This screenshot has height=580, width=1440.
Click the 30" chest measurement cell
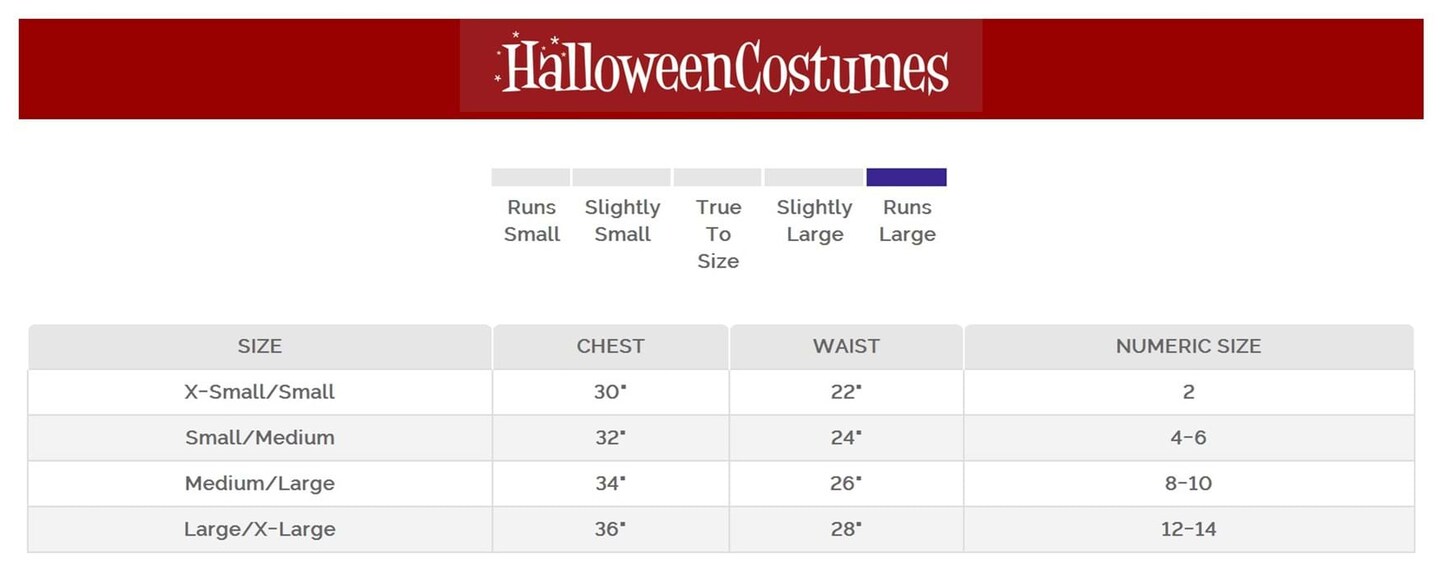(610, 392)
